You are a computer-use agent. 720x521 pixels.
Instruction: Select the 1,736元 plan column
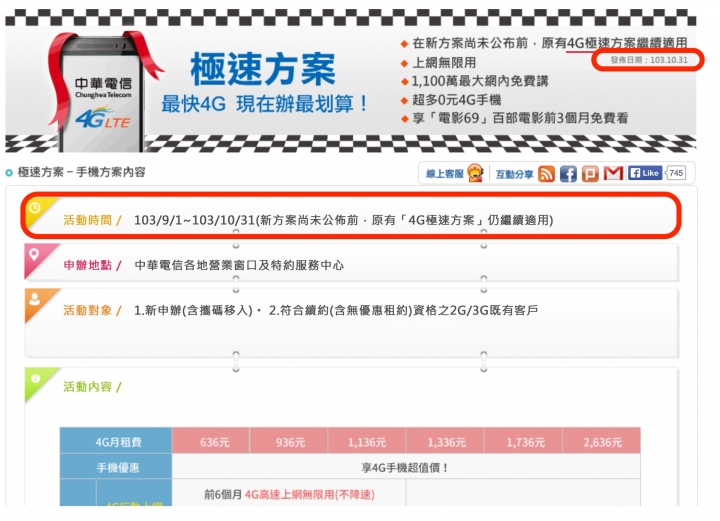click(x=523, y=441)
